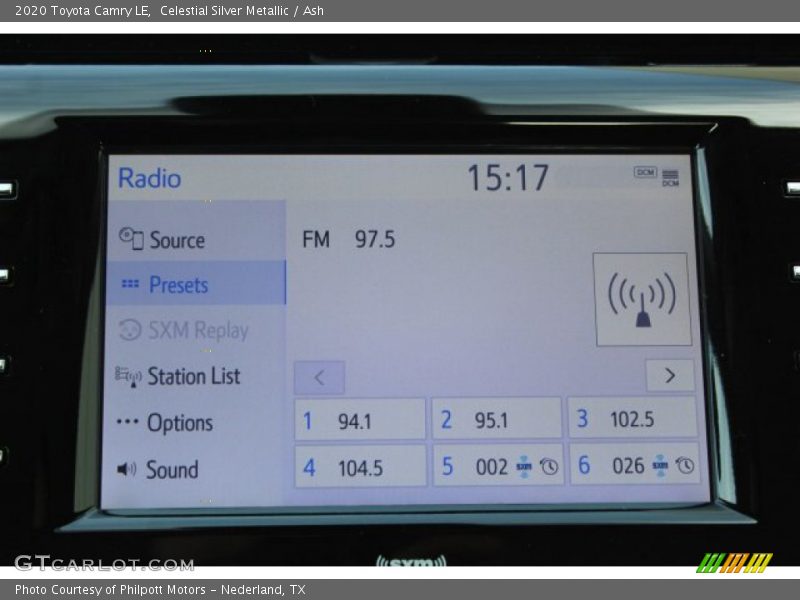The height and width of the screenshot is (600, 800).
Task: Tap the Station List antenna icon
Action: (128, 377)
